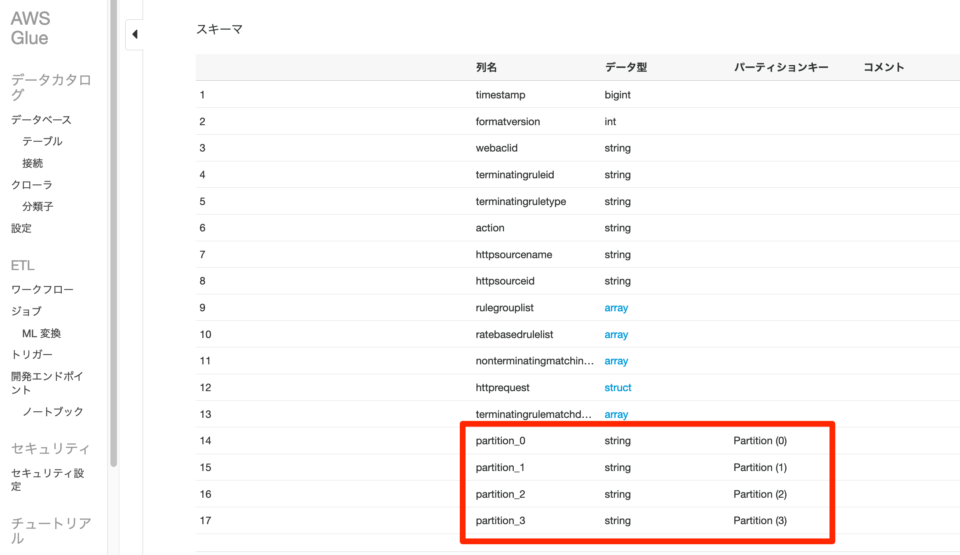Open 開発エンドポイント in the sidebar

tap(47, 383)
